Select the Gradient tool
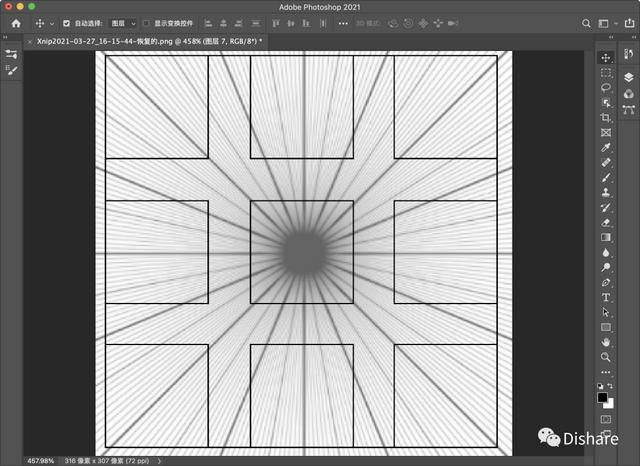This screenshot has height=466, width=640. click(606, 237)
